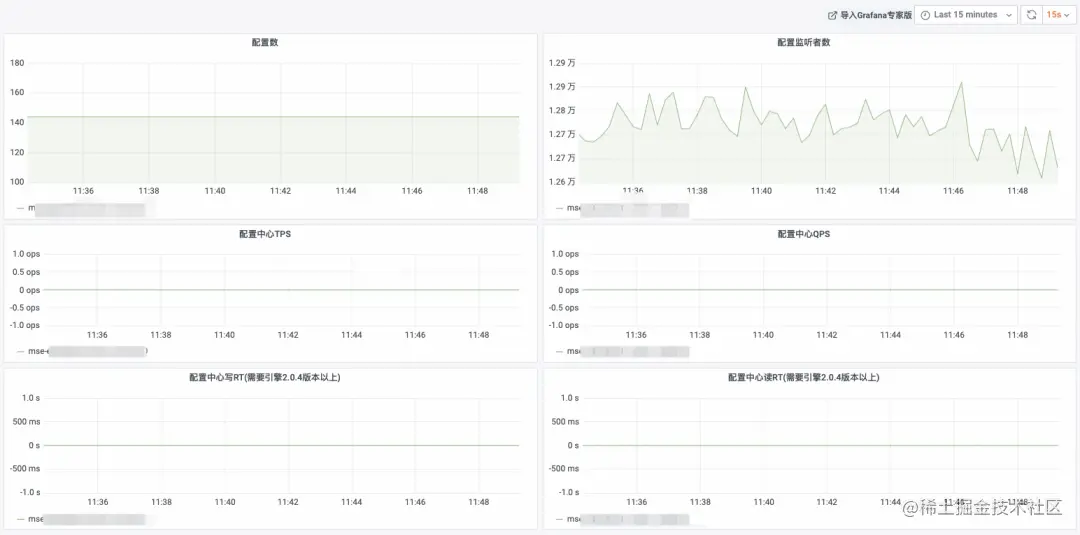Click the 140 axis label in 配置数
The height and width of the screenshot is (535, 1080).
17,123
